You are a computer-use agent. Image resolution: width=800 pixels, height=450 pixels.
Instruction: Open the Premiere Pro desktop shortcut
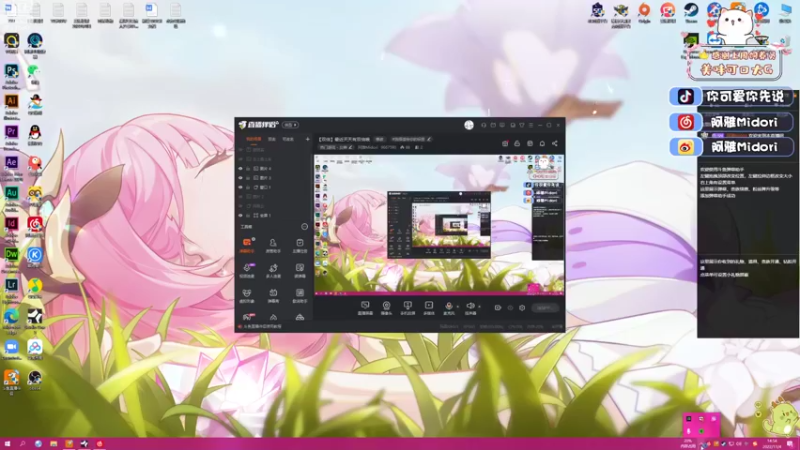tap(11, 136)
